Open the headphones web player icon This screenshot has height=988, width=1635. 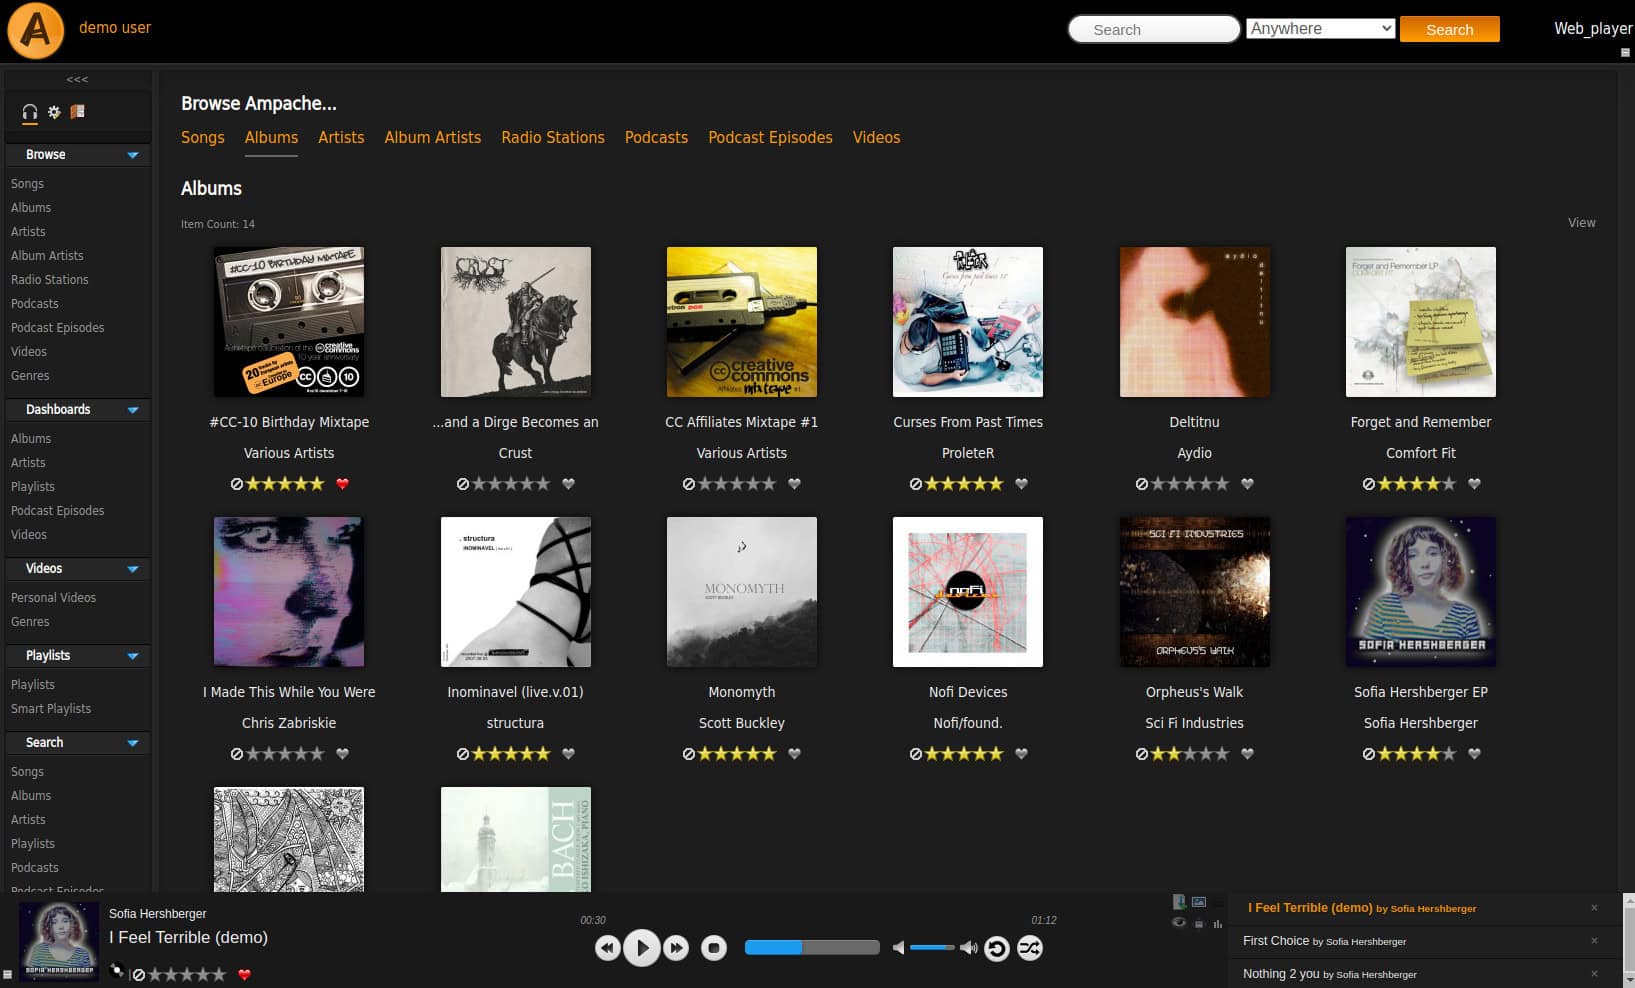(29, 112)
